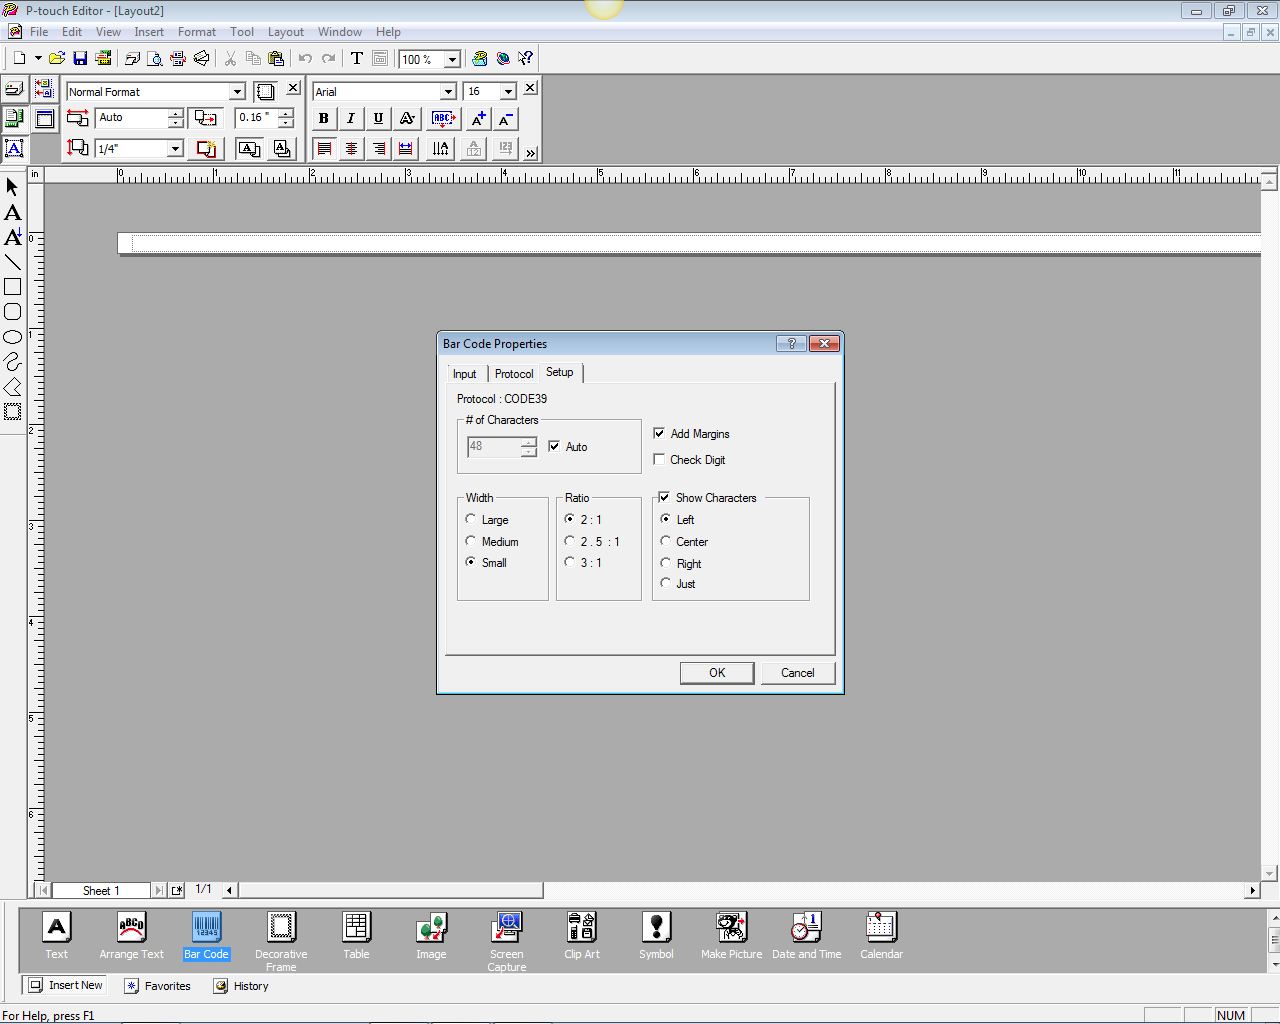The image size is (1280, 1024).
Task: Select 3 : 1 ratio option
Action: coord(570,562)
